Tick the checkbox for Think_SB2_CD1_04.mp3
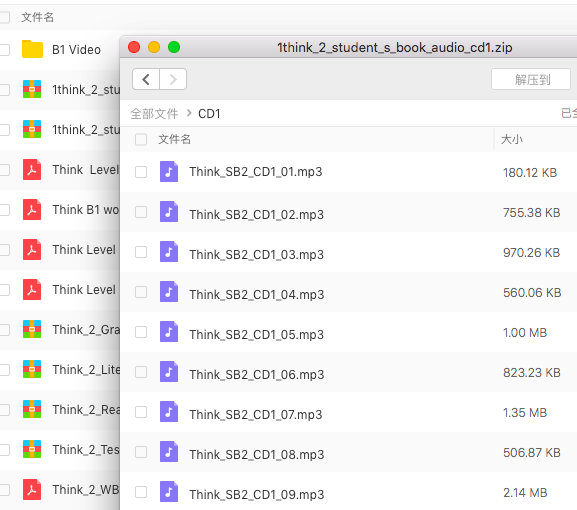This screenshot has width=577, height=510. click(x=141, y=292)
